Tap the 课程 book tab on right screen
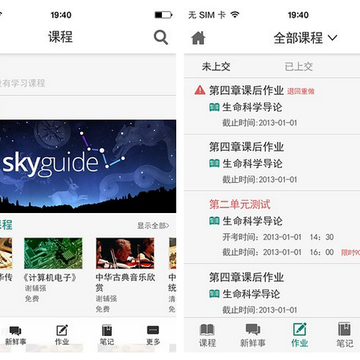360x360 pixels. 207,335
